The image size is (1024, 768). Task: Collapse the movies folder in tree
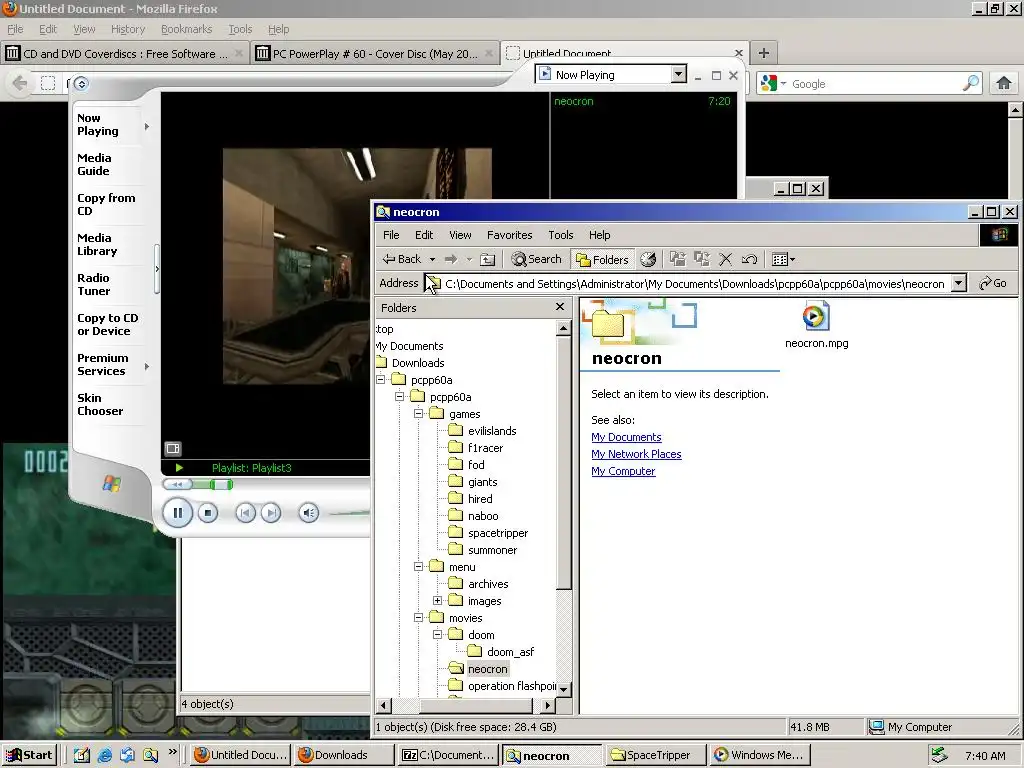(x=419, y=617)
